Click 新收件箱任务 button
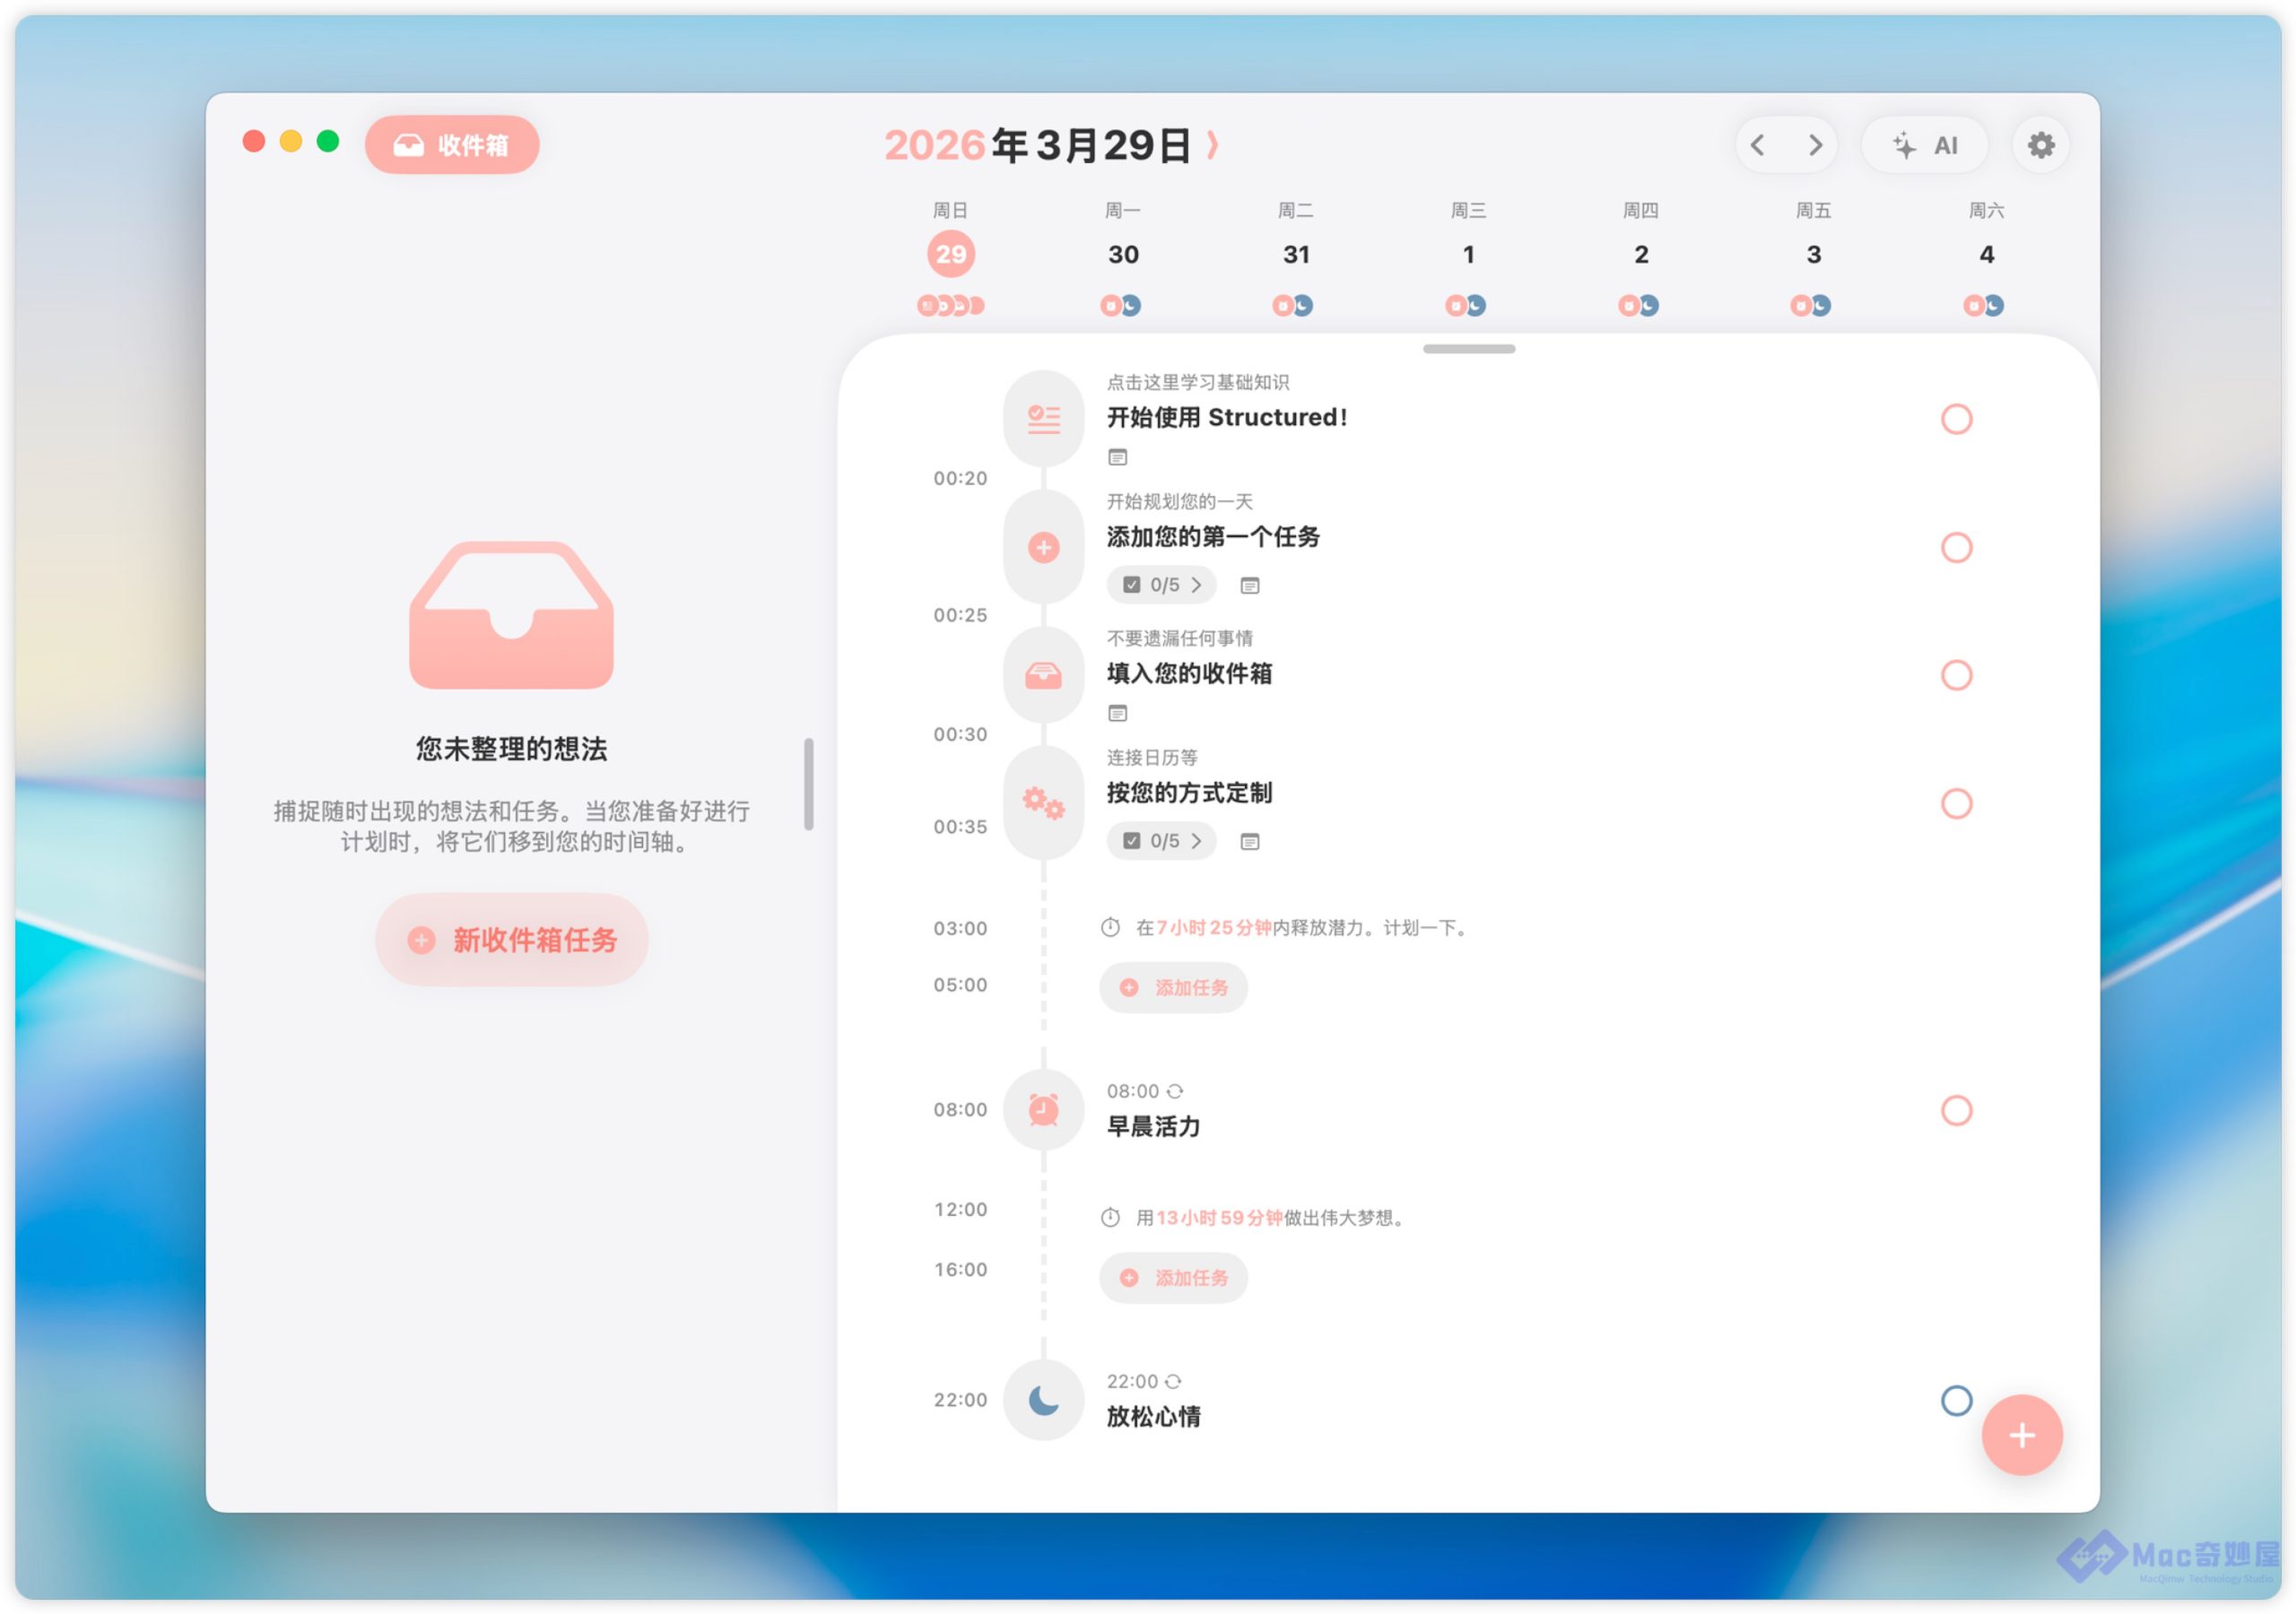The height and width of the screenshot is (1614, 2296). pyautogui.click(x=511, y=939)
